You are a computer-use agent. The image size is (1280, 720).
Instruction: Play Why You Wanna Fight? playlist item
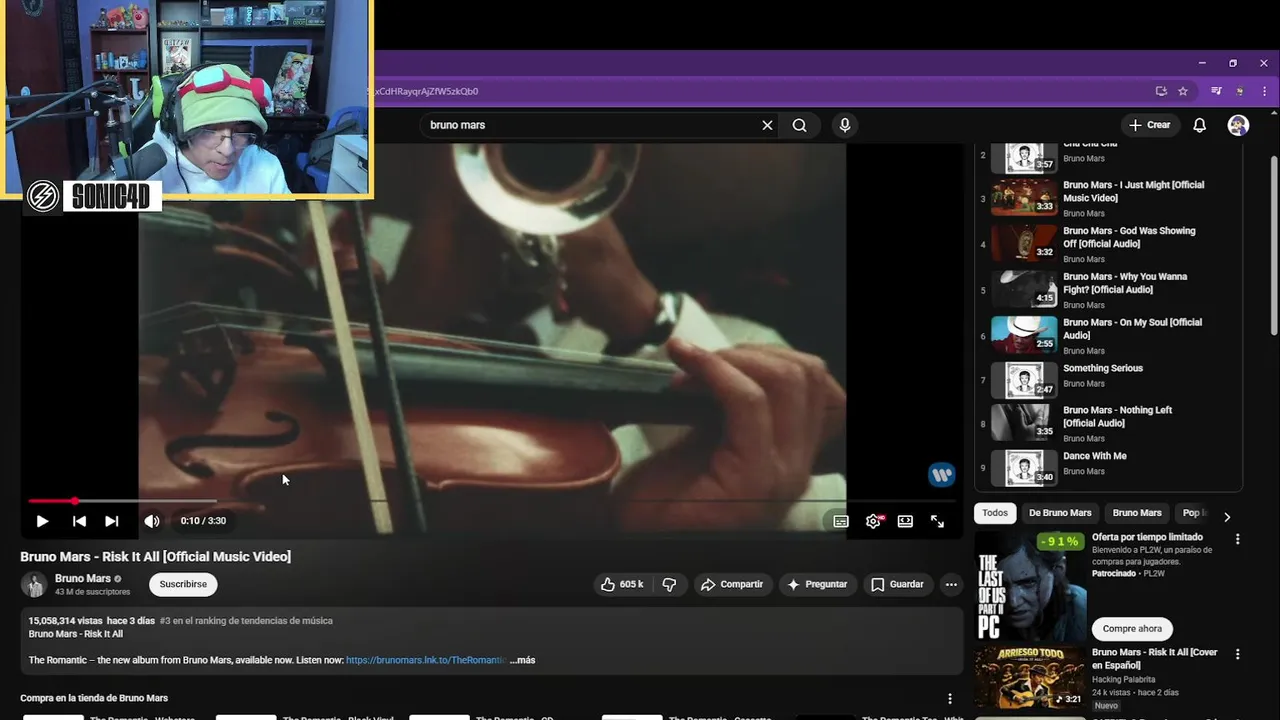[x=1108, y=290]
